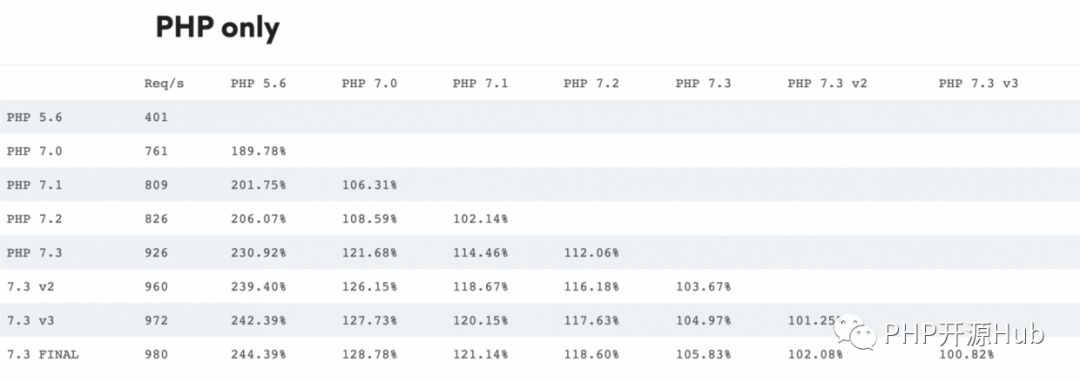Select the PHP 7.1 column header
Image resolution: width=1080 pixels, height=382 pixels.
tap(480, 83)
